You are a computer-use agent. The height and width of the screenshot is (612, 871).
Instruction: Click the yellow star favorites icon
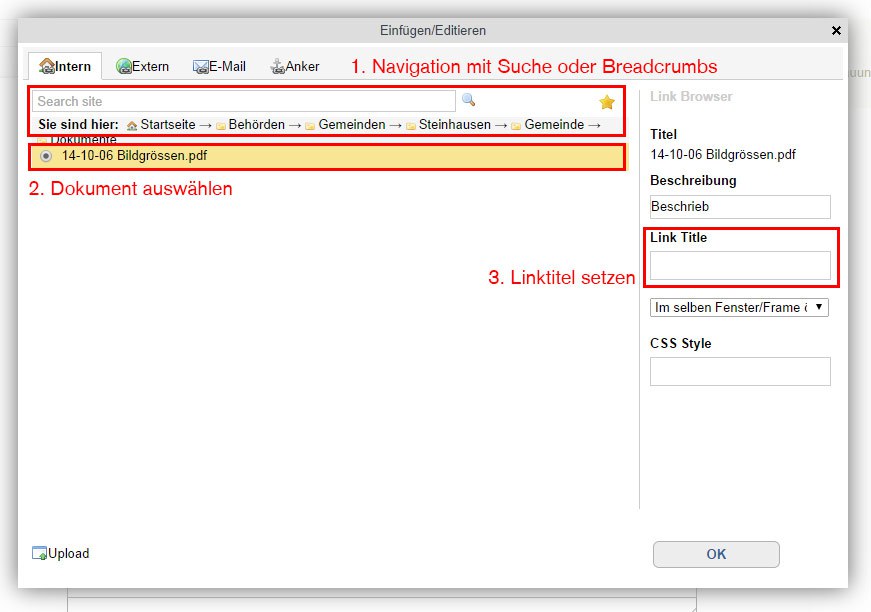coord(606,102)
